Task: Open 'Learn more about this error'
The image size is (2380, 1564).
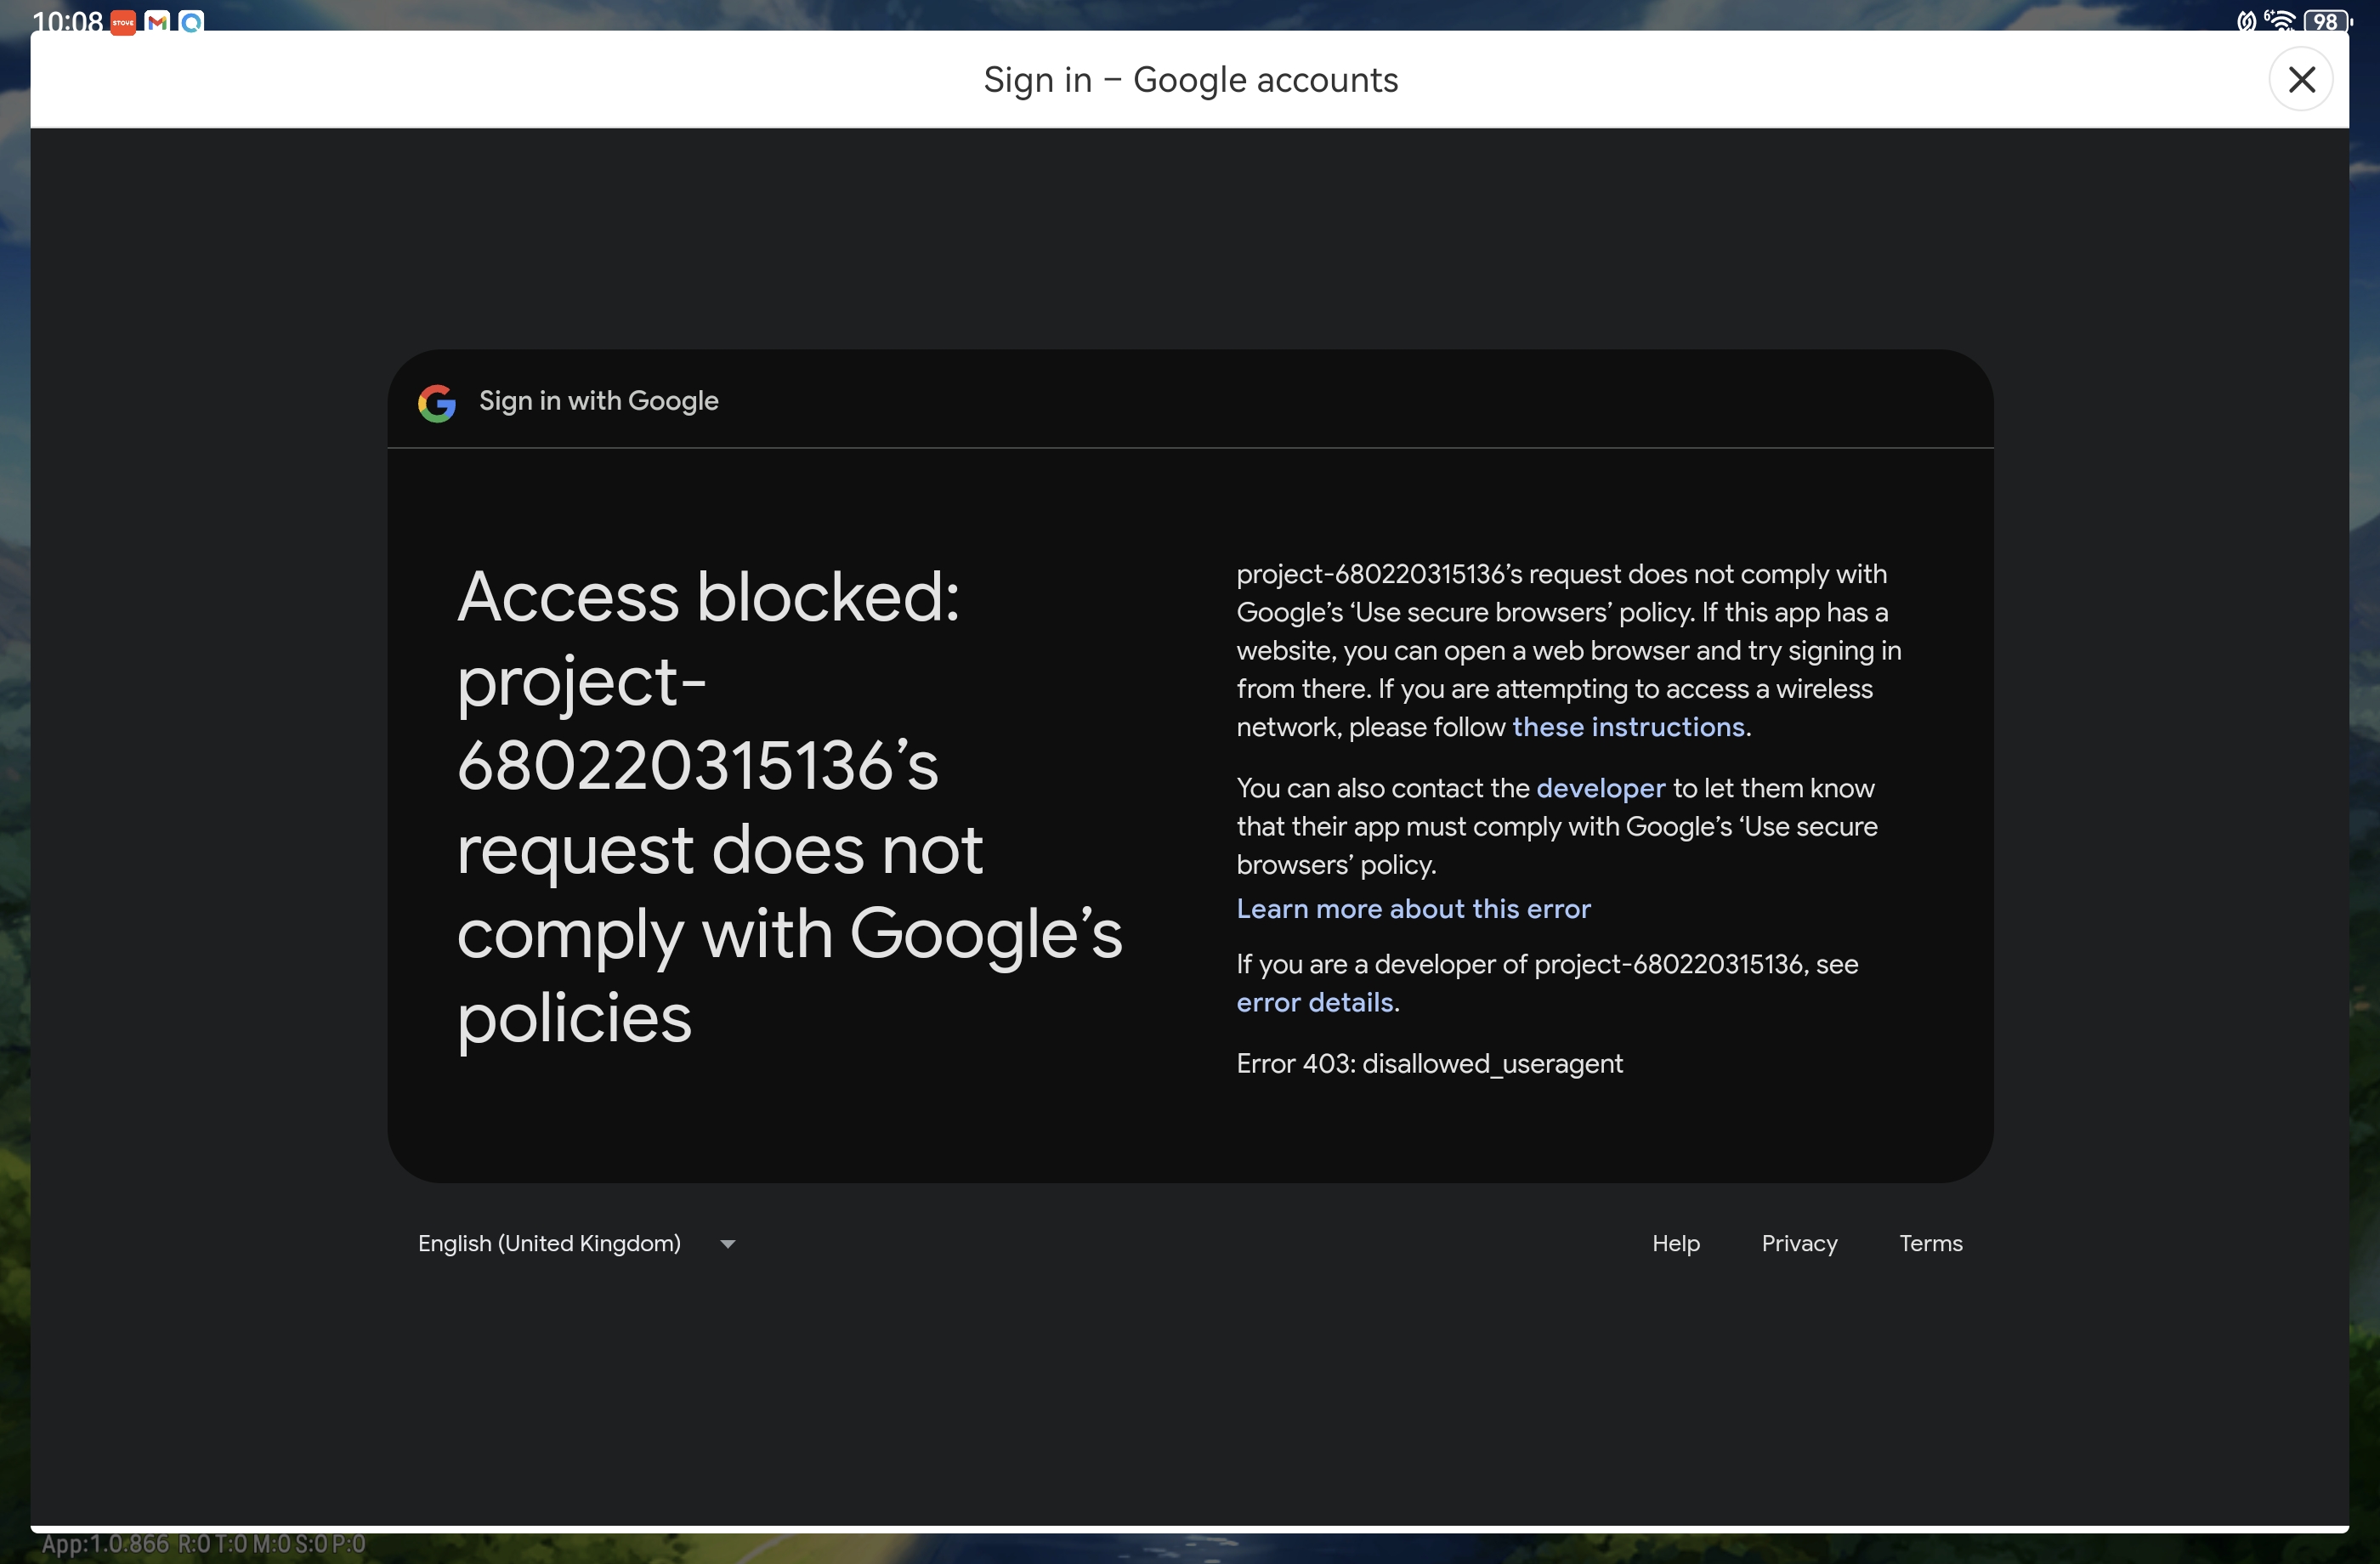Action: coord(1413,909)
